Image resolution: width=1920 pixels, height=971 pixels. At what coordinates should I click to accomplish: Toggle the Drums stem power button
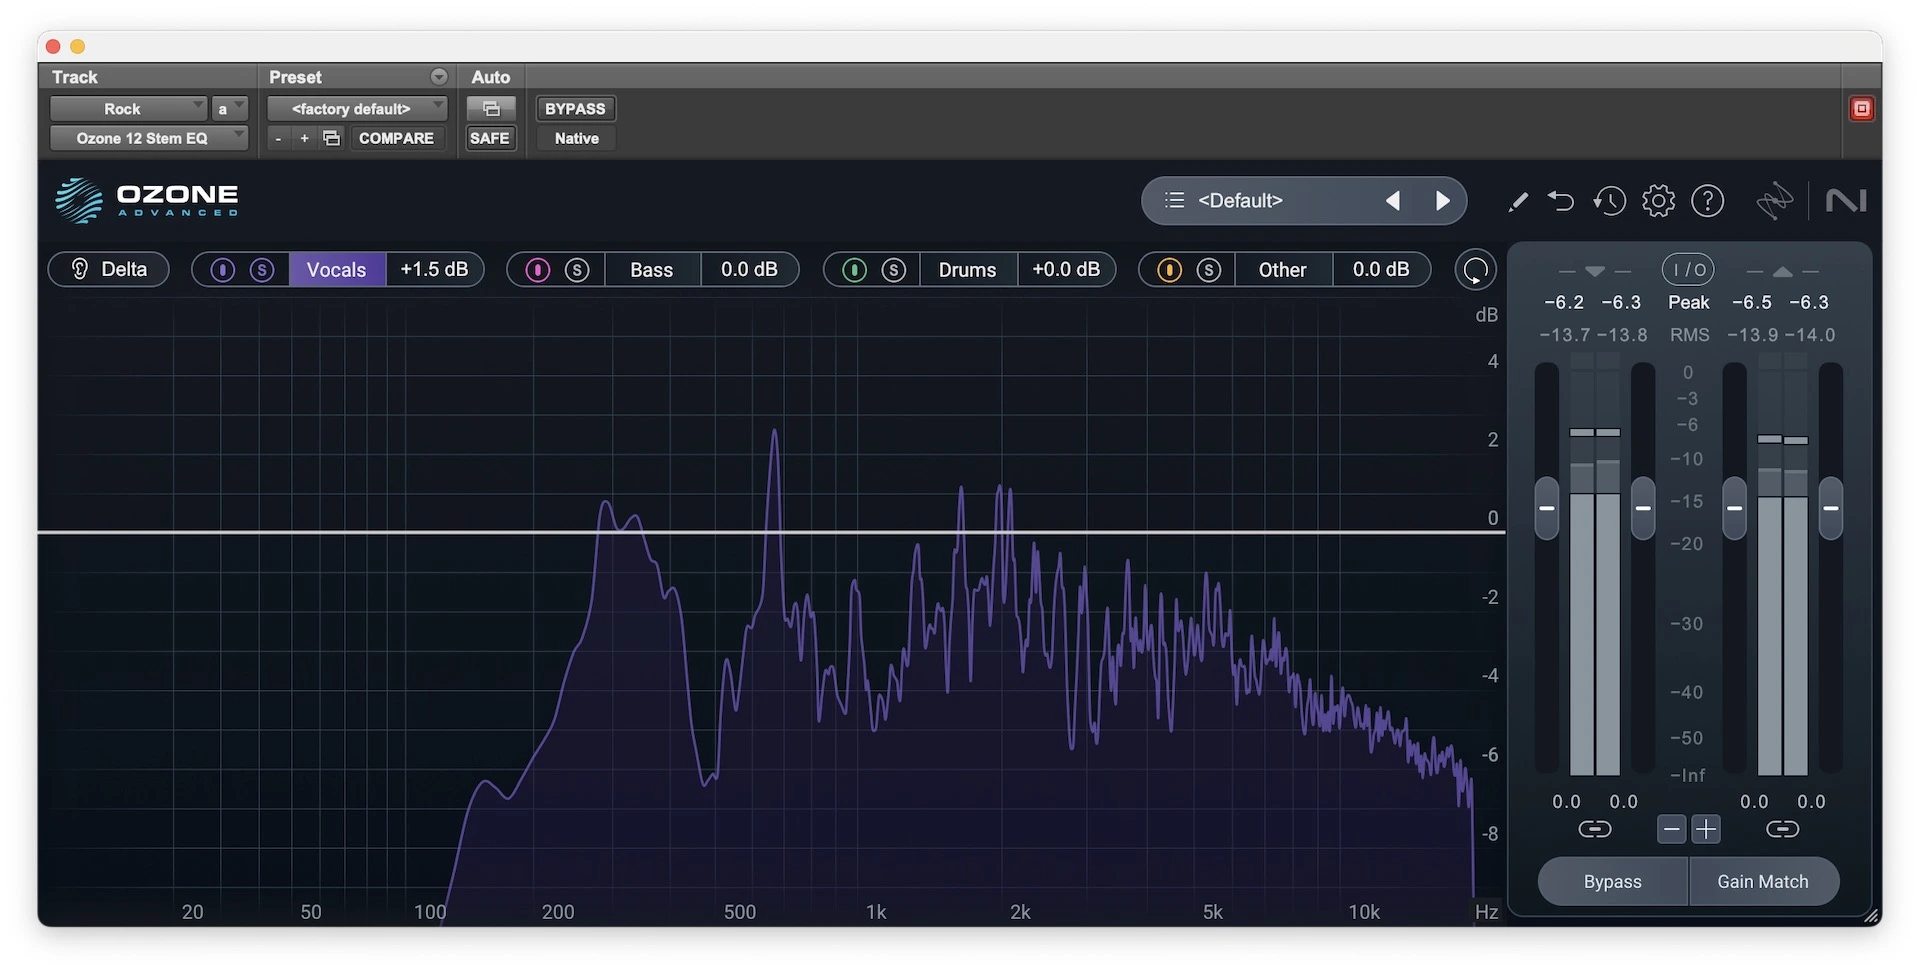coord(854,270)
